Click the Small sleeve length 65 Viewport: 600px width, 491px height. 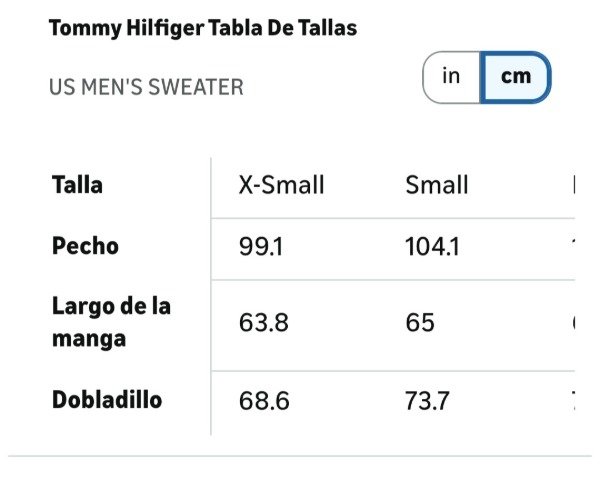[420, 323]
